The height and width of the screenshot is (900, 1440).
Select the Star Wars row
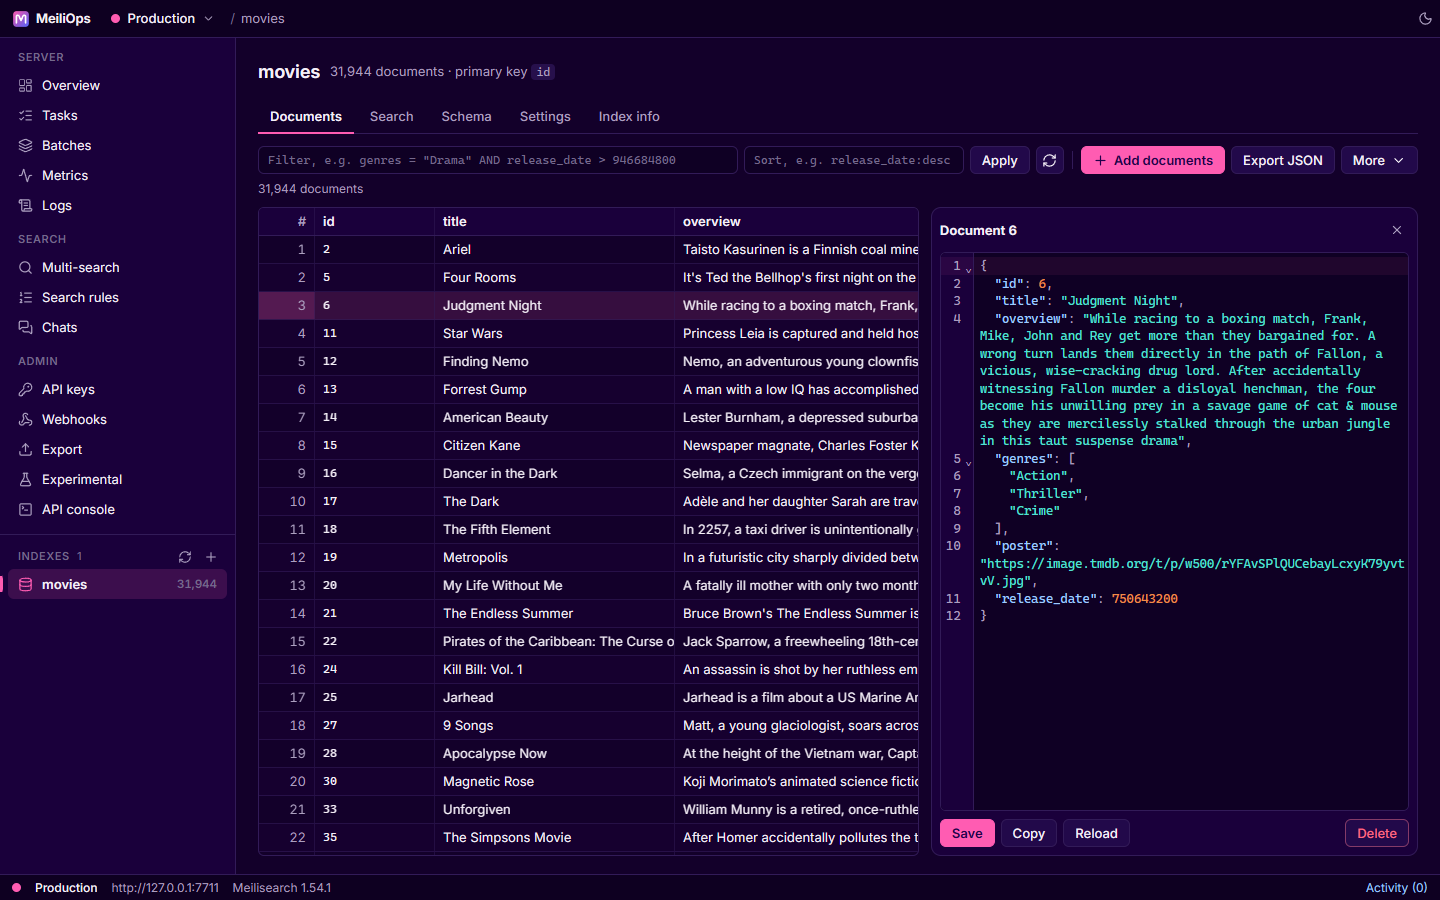[x=588, y=334]
